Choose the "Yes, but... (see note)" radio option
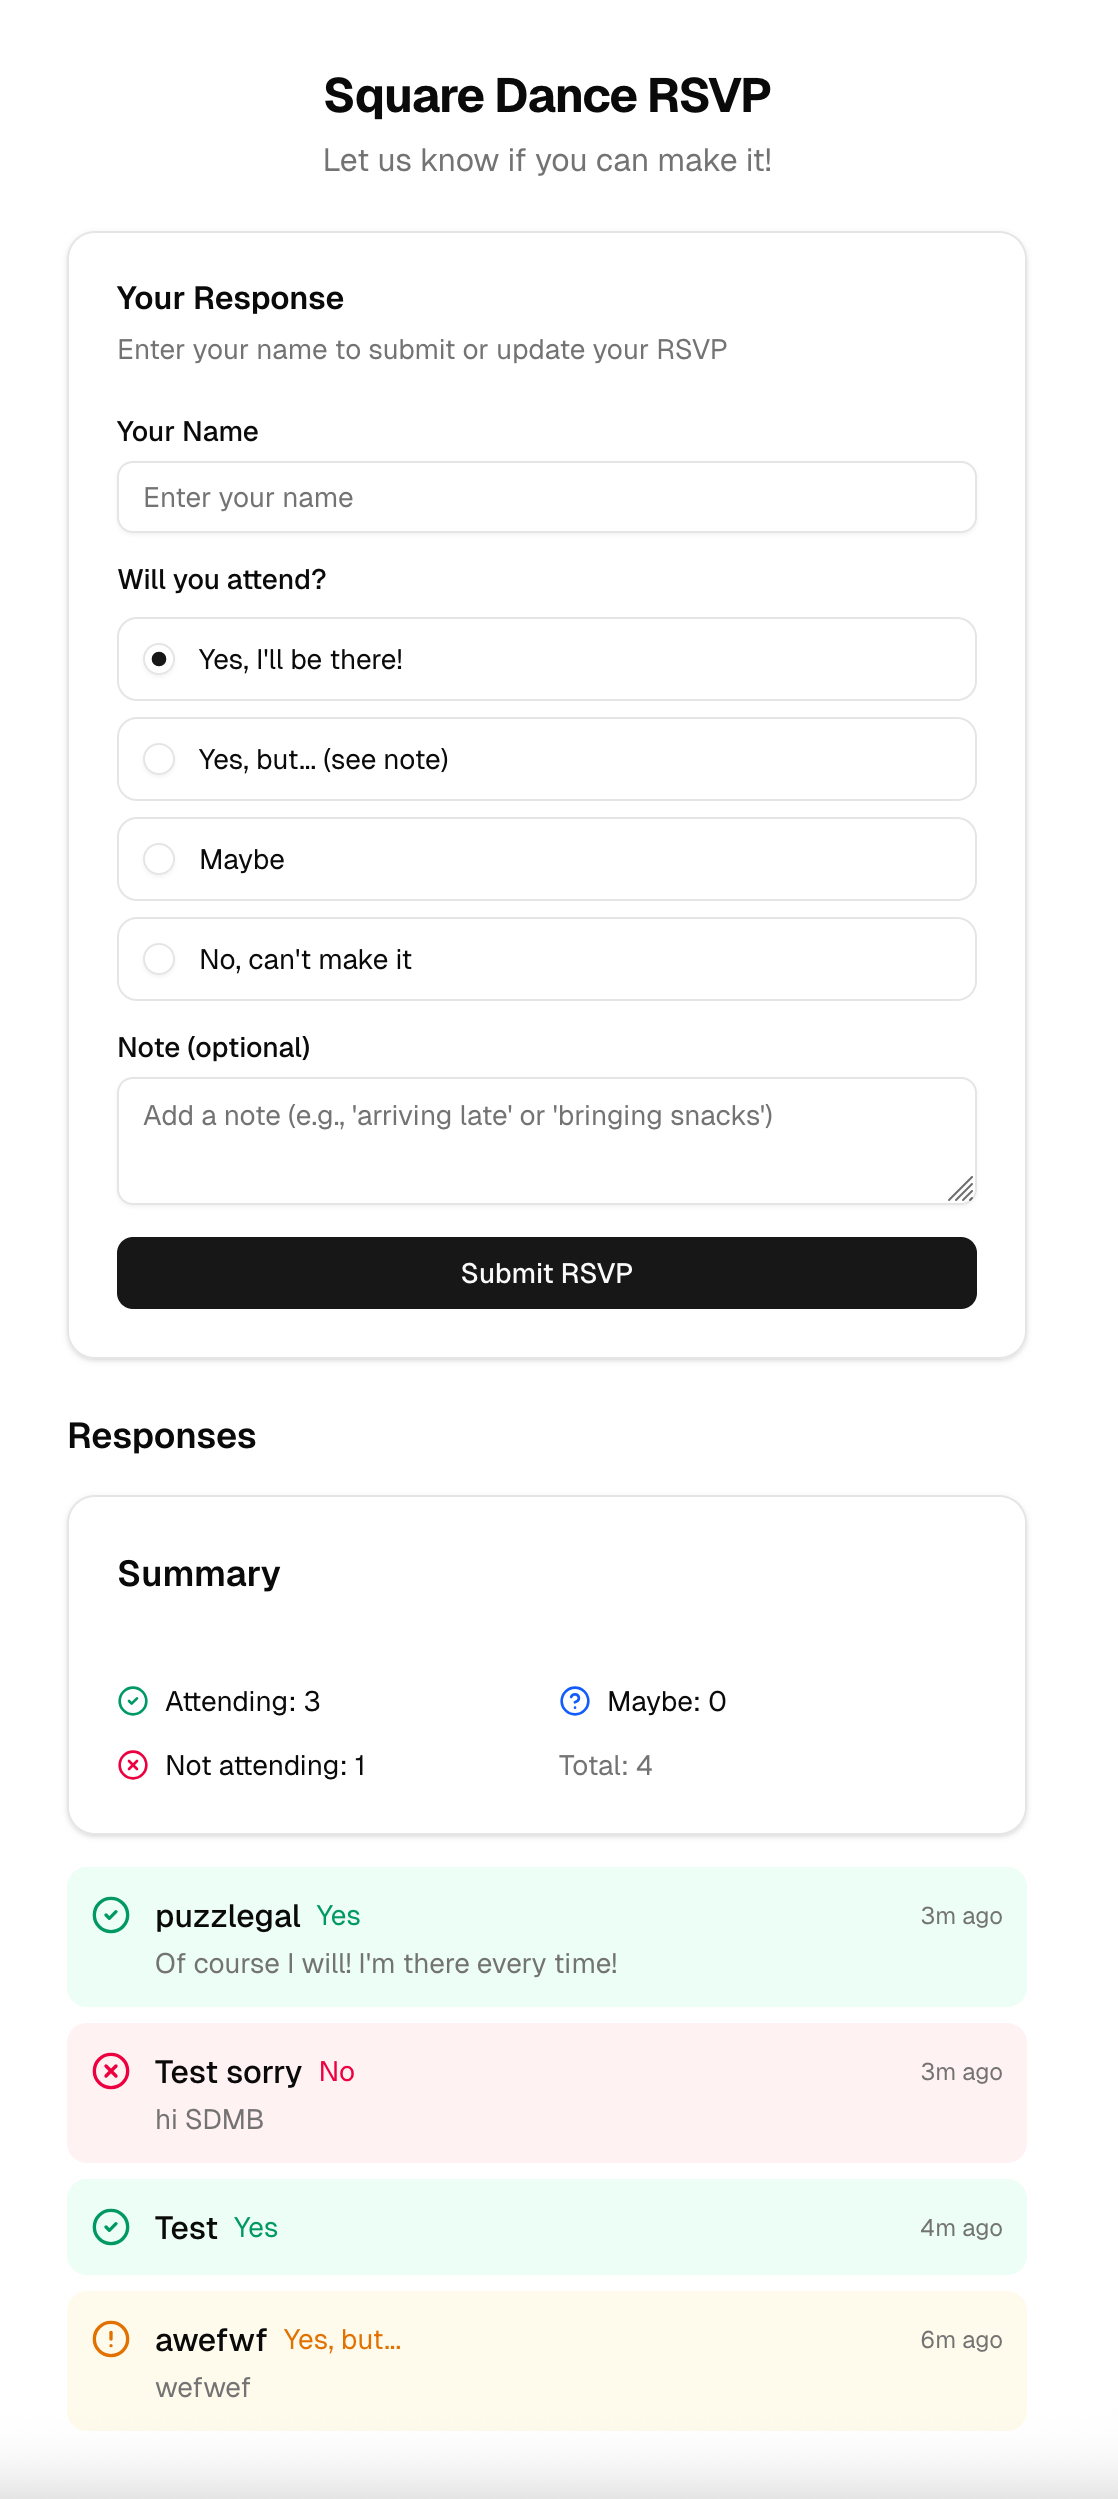 click(159, 759)
